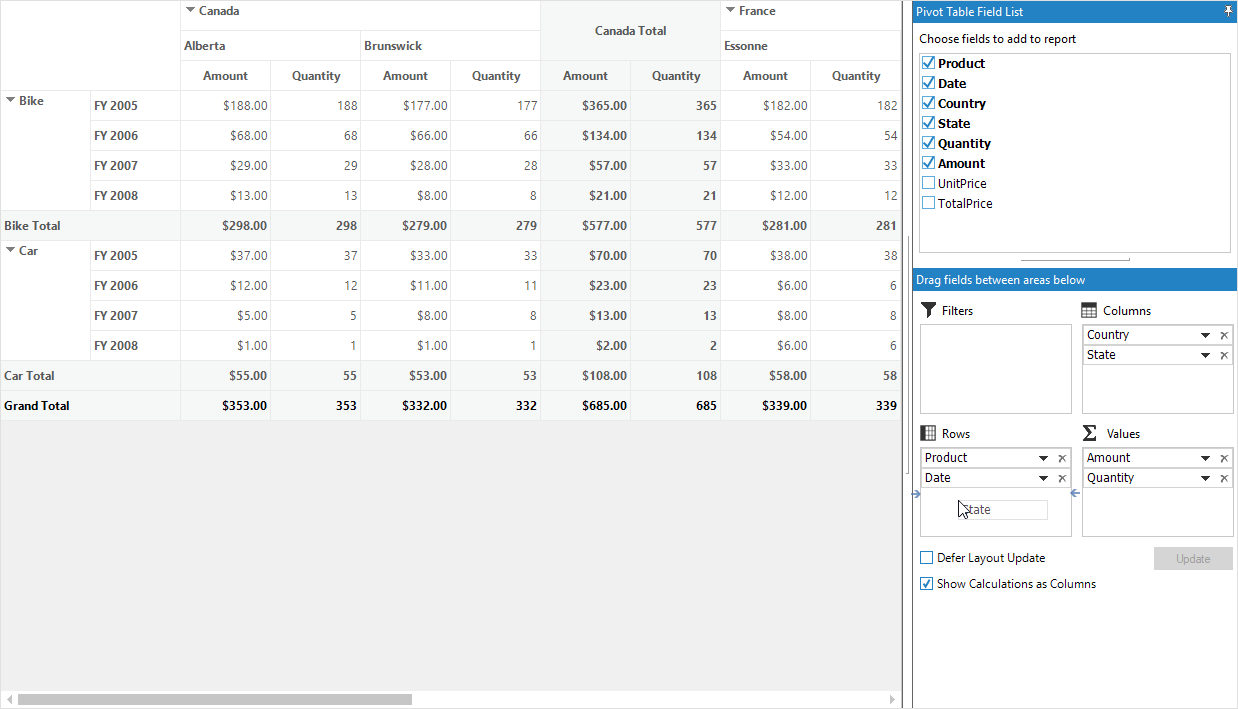Click Brunswick Amount cell $177.00

(x=405, y=106)
